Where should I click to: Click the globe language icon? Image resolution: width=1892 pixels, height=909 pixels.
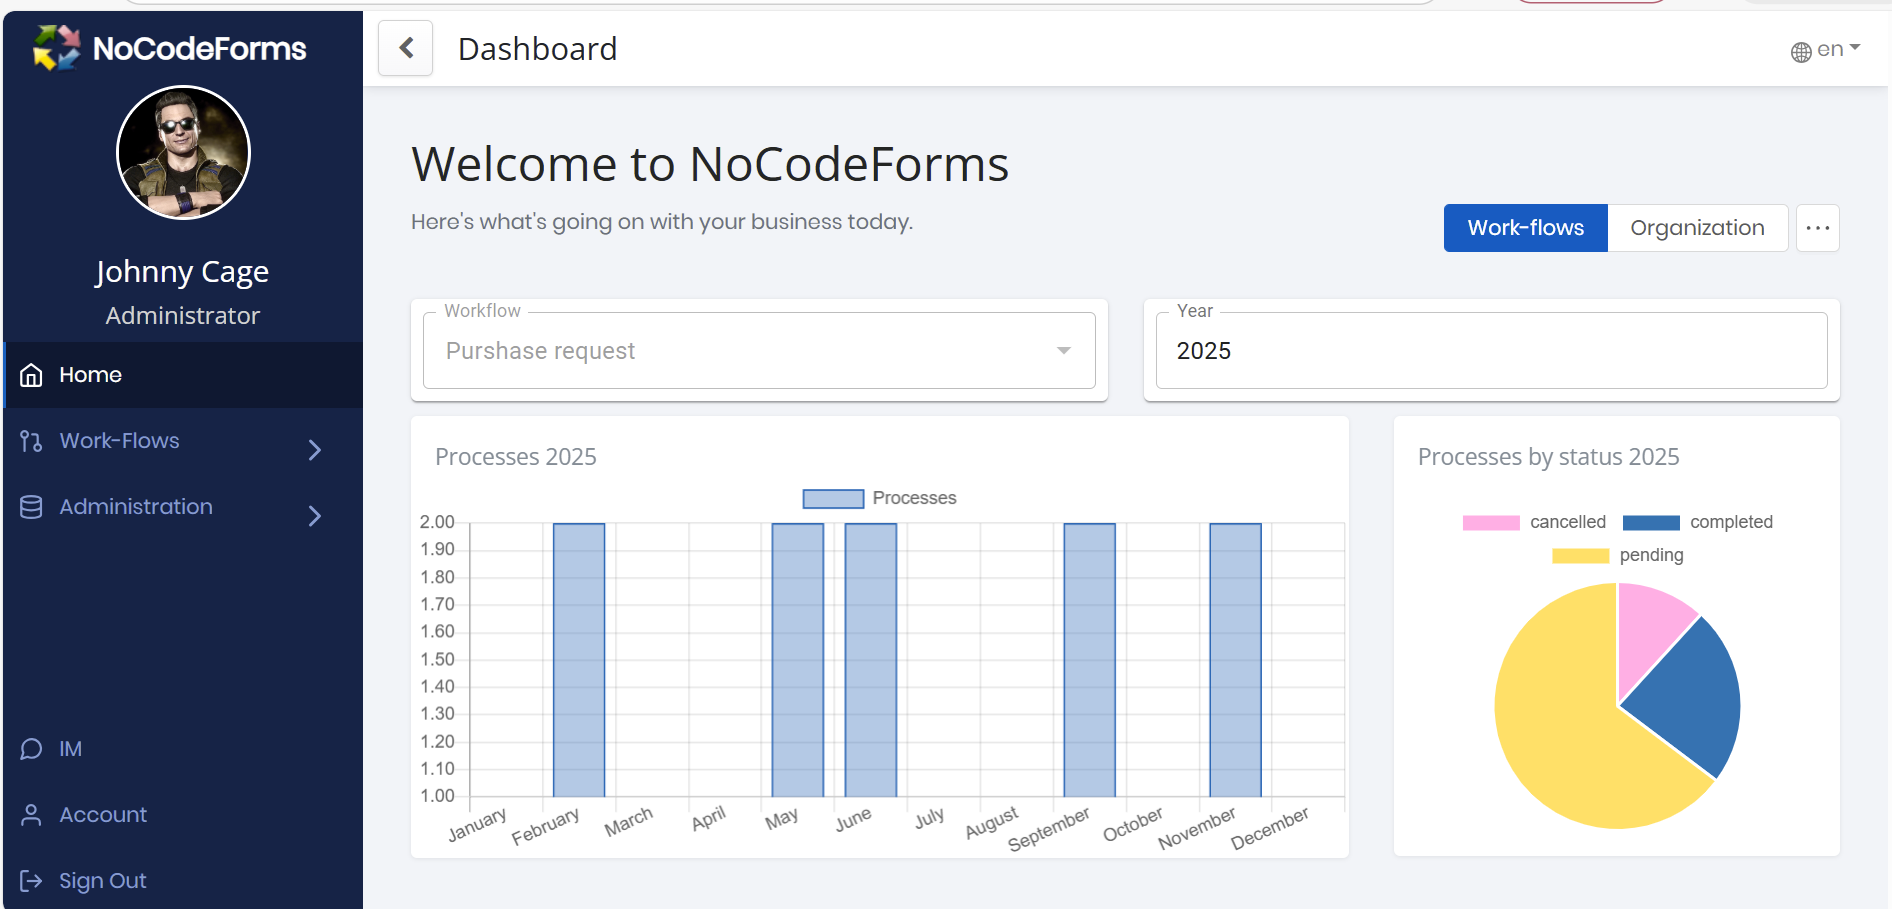coord(1800,52)
